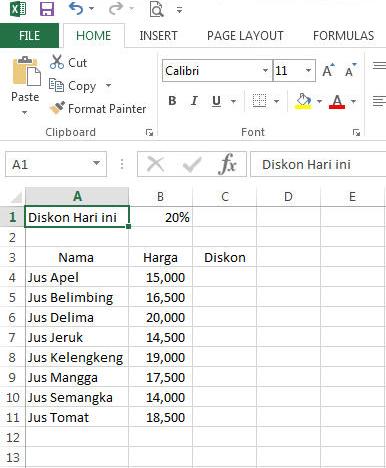Select the Jus Jeruk cell
The image size is (386, 468).
click(77, 337)
